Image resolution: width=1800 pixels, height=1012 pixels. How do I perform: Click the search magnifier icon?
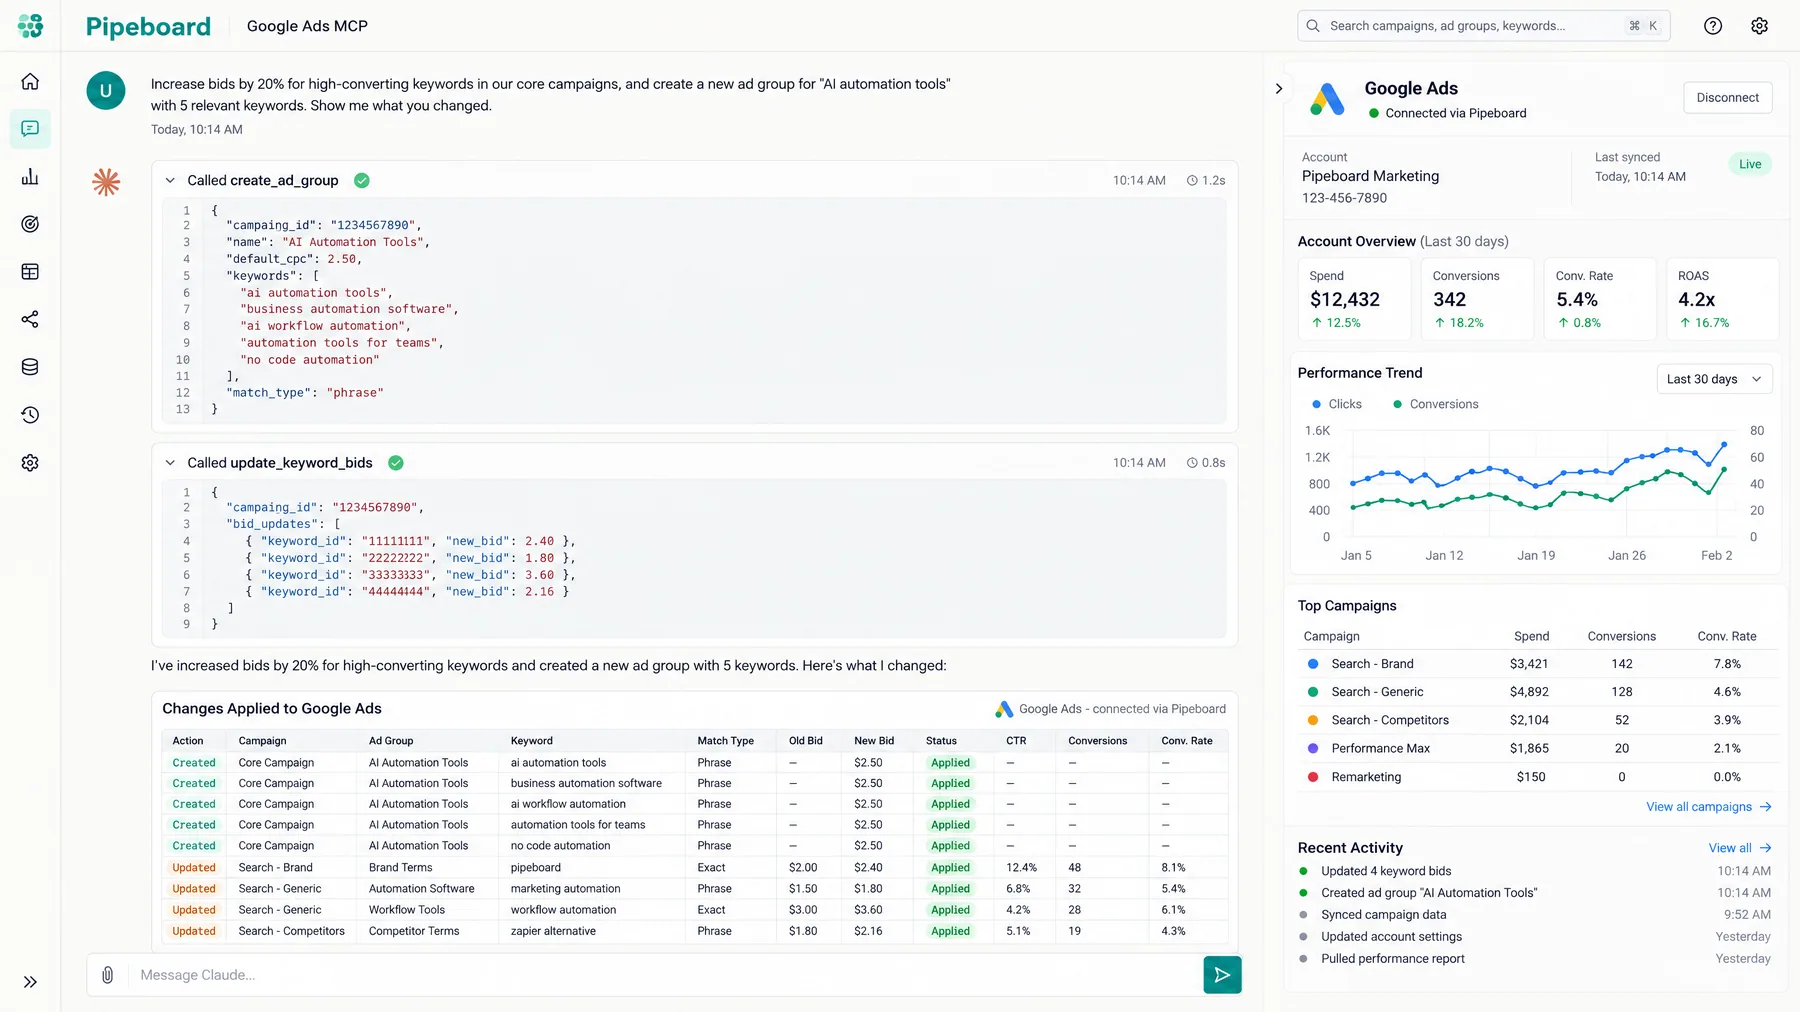coord(1313,26)
